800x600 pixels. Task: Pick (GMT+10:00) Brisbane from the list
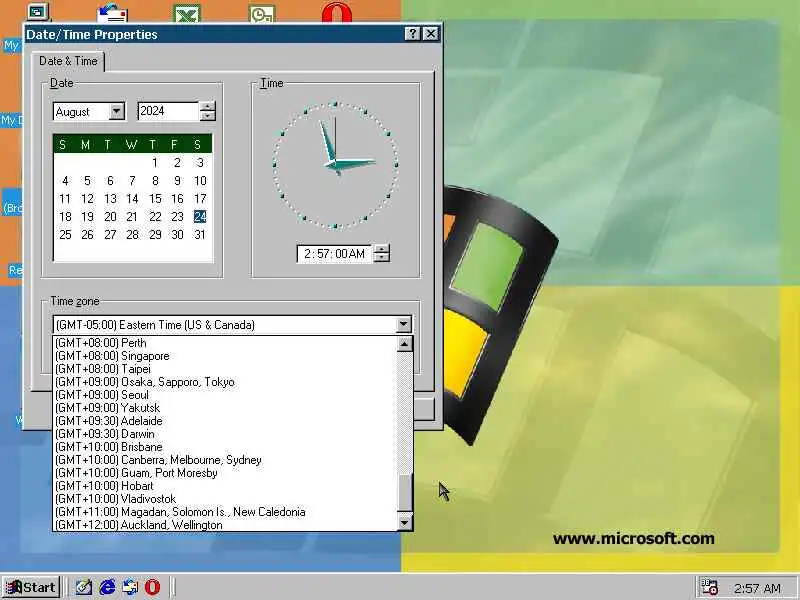tap(224, 447)
